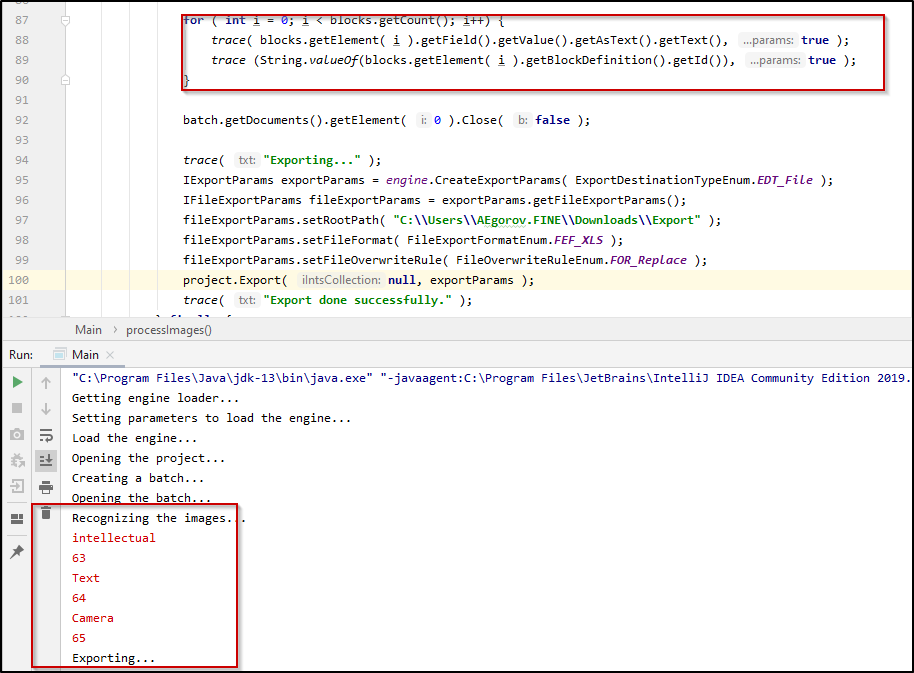Click "Export done successfully." string
Viewport: 914px width, 673px height.
357,300
